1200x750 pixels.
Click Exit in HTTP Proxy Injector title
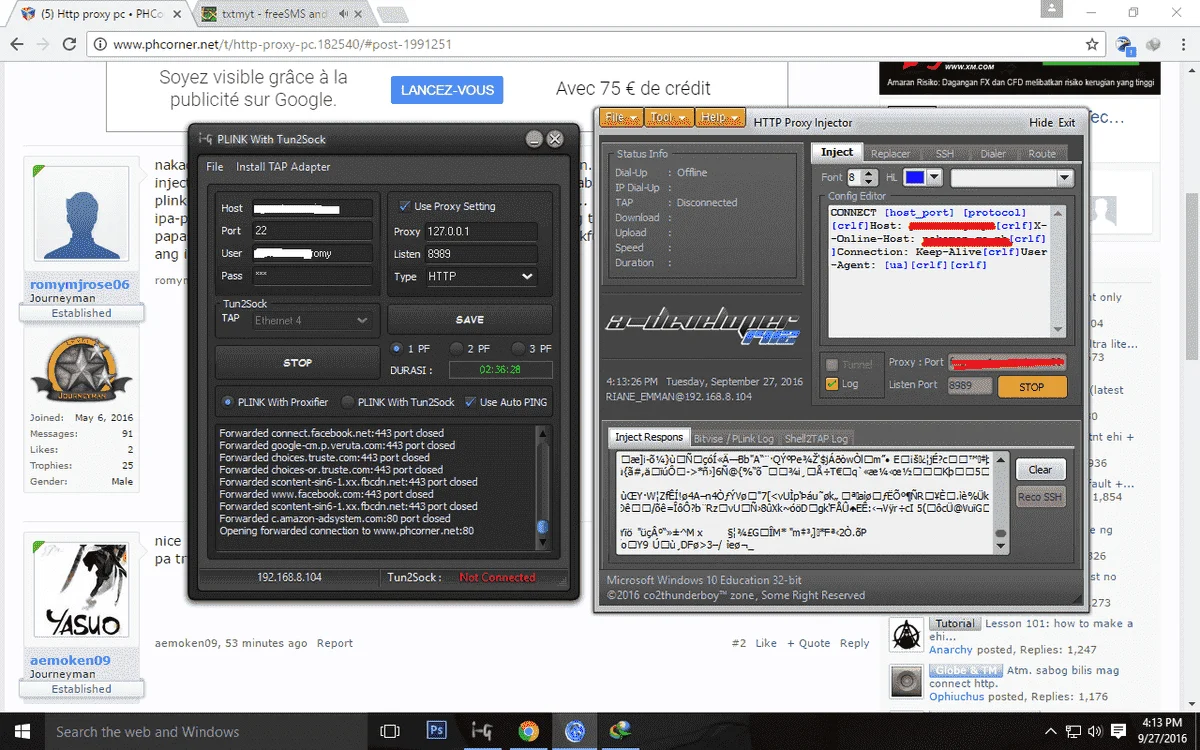click(x=1067, y=122)
